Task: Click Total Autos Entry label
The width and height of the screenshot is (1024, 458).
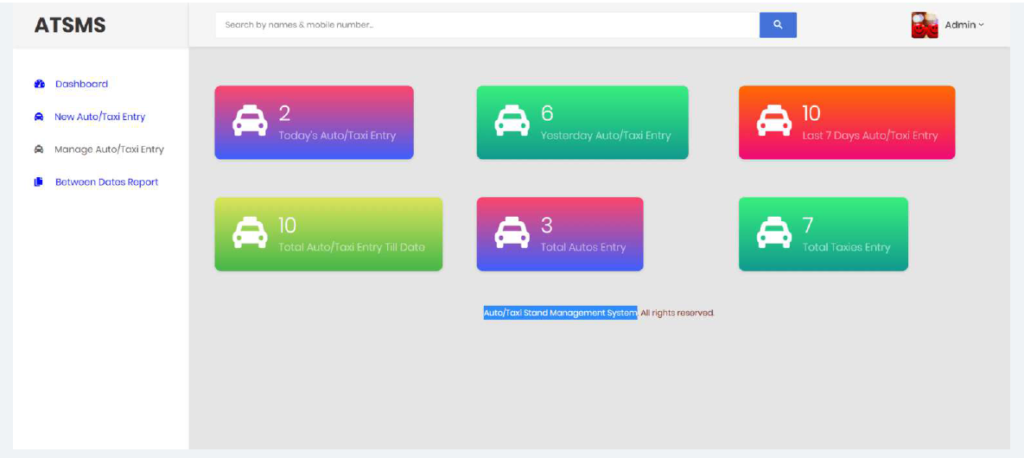Action: point(583,248)
